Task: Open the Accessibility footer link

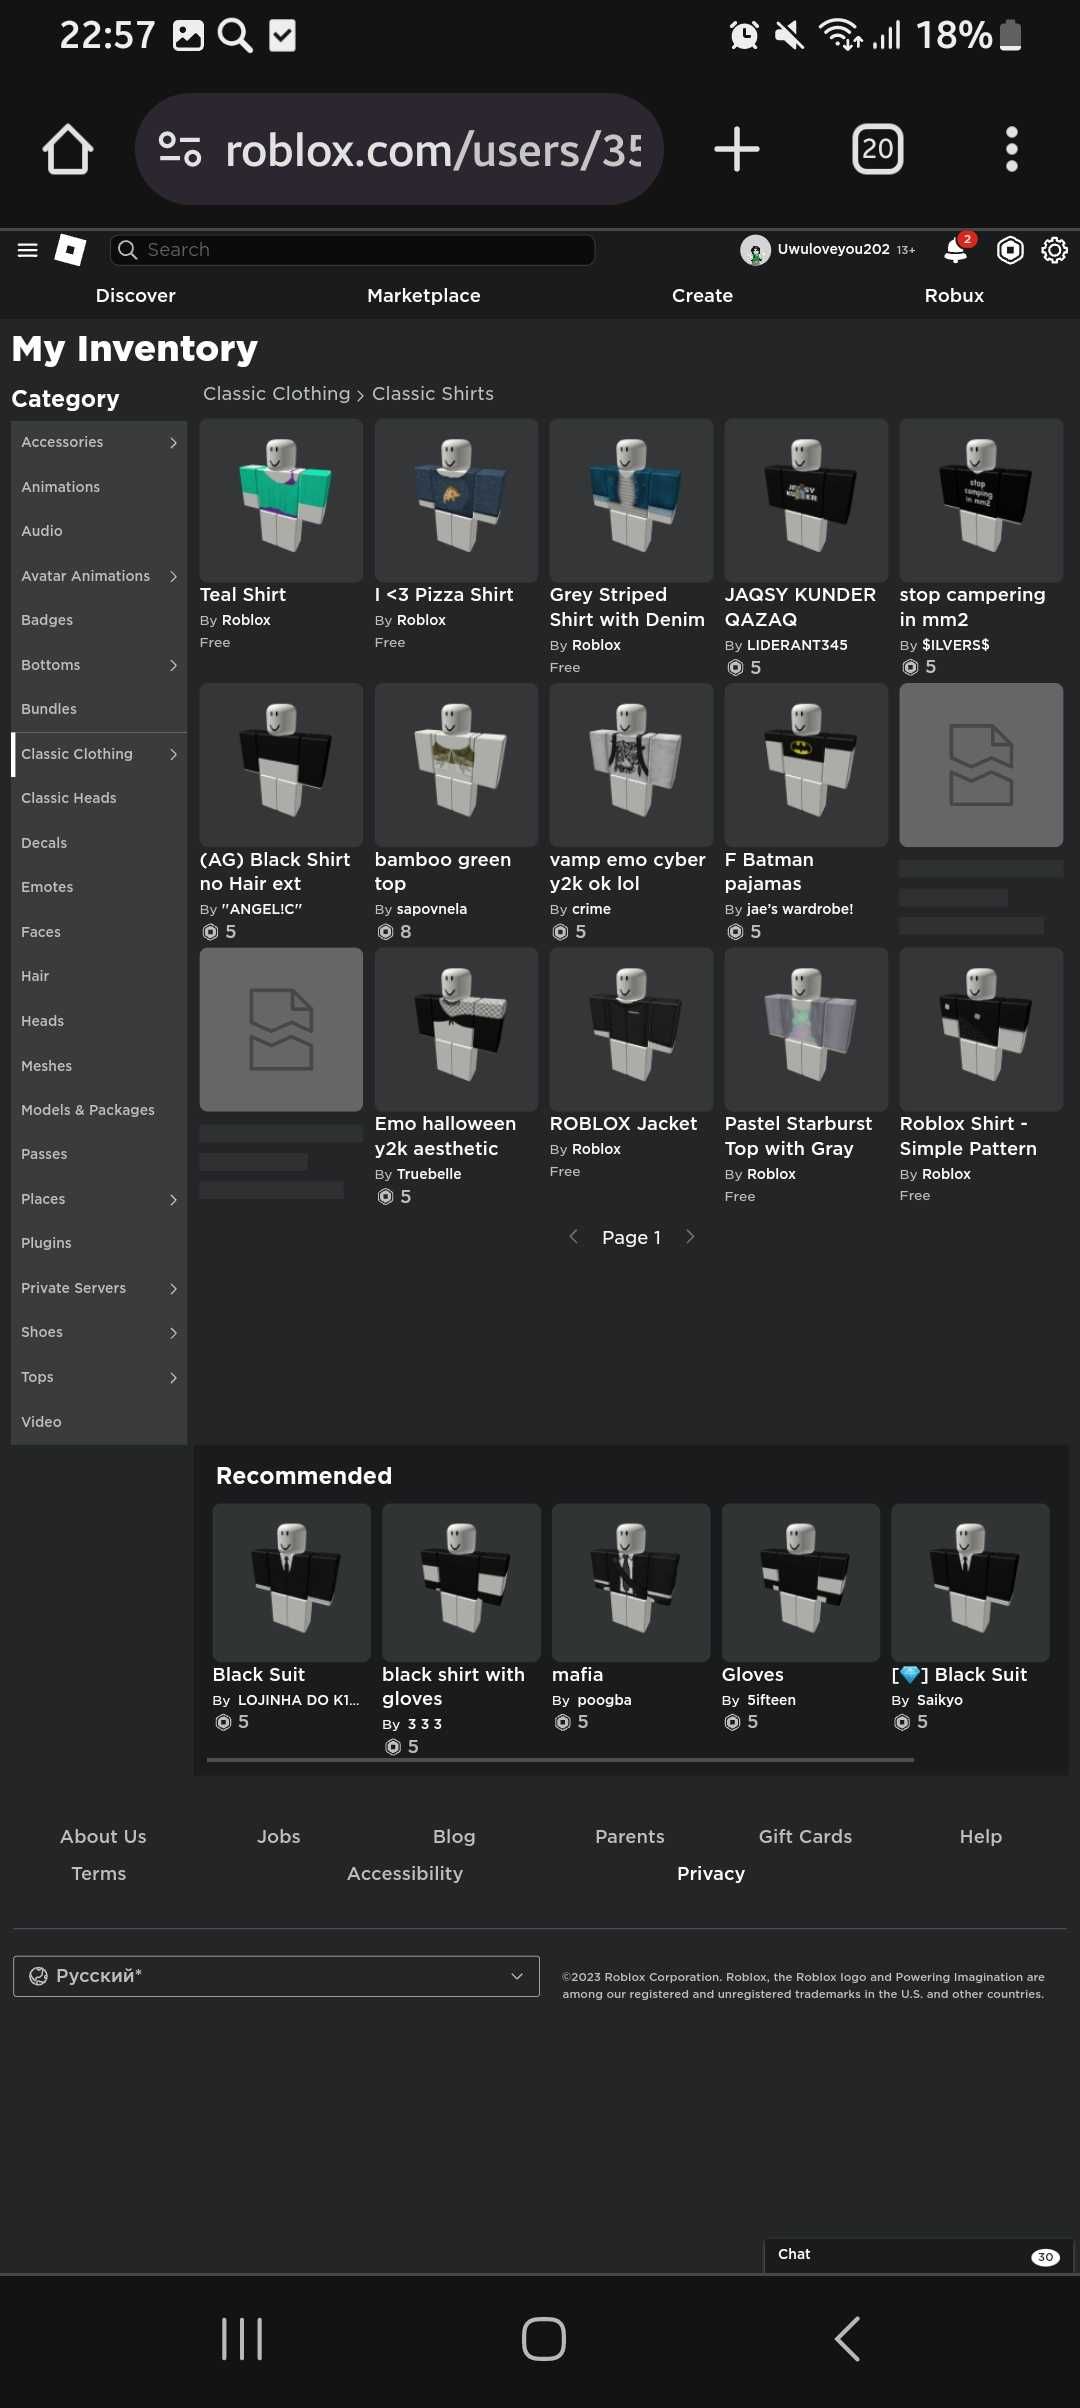Action: coord(405,1874)
